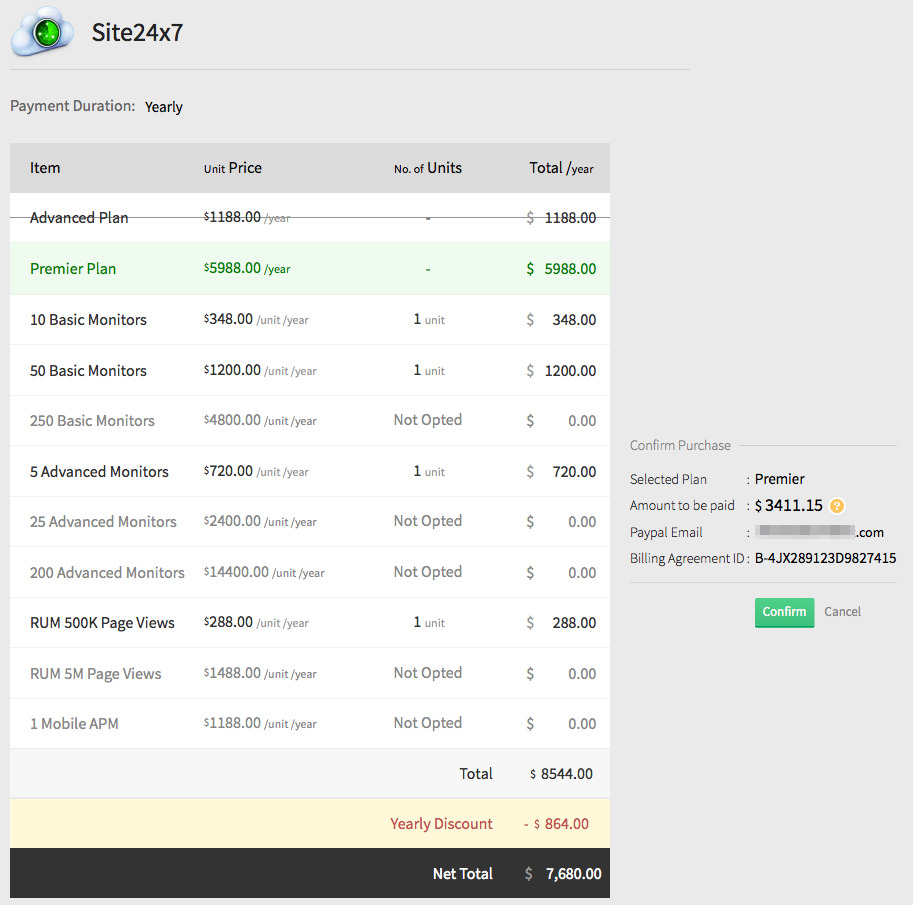Click the Yearly payment duration value
This screenshot has height=905, width=913.
[x=163, y=107]
